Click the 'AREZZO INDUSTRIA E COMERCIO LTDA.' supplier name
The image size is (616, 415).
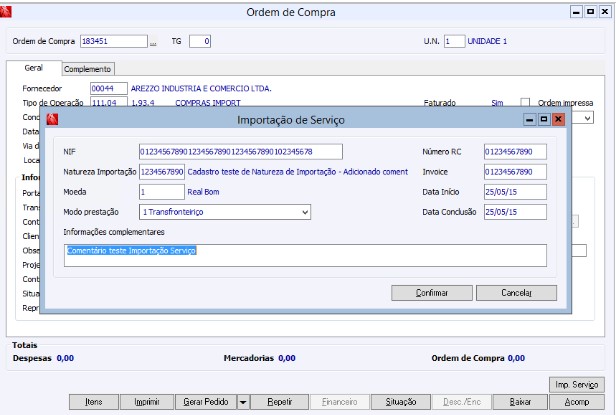coord(201,89)
